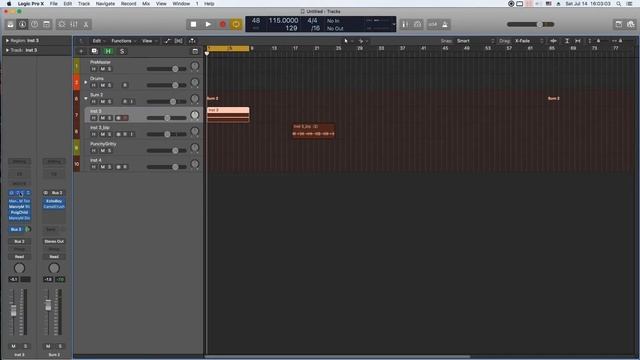Viewport: 640px width, 360px height.
Task: Select the Inst 3_bip region in timeline
Action: [313, 131]
